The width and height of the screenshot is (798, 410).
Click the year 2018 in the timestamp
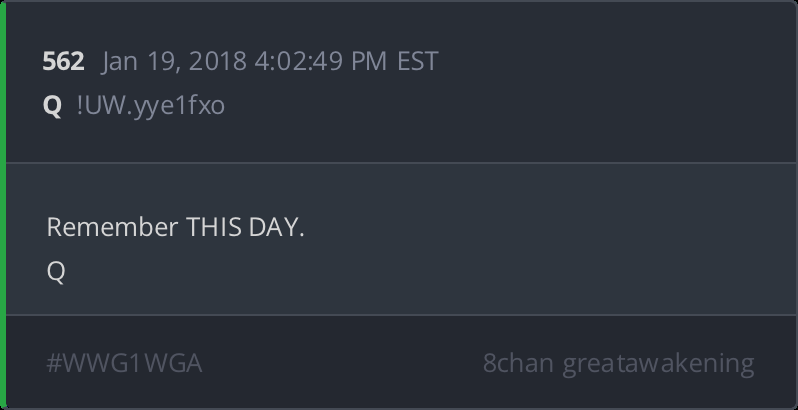click(x=220, y=61)
